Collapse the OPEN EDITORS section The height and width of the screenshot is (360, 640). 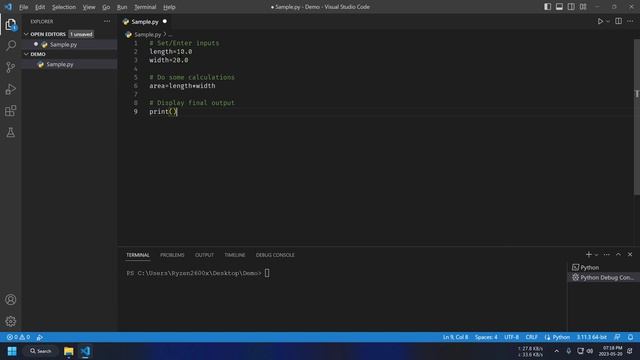[48, 34]
